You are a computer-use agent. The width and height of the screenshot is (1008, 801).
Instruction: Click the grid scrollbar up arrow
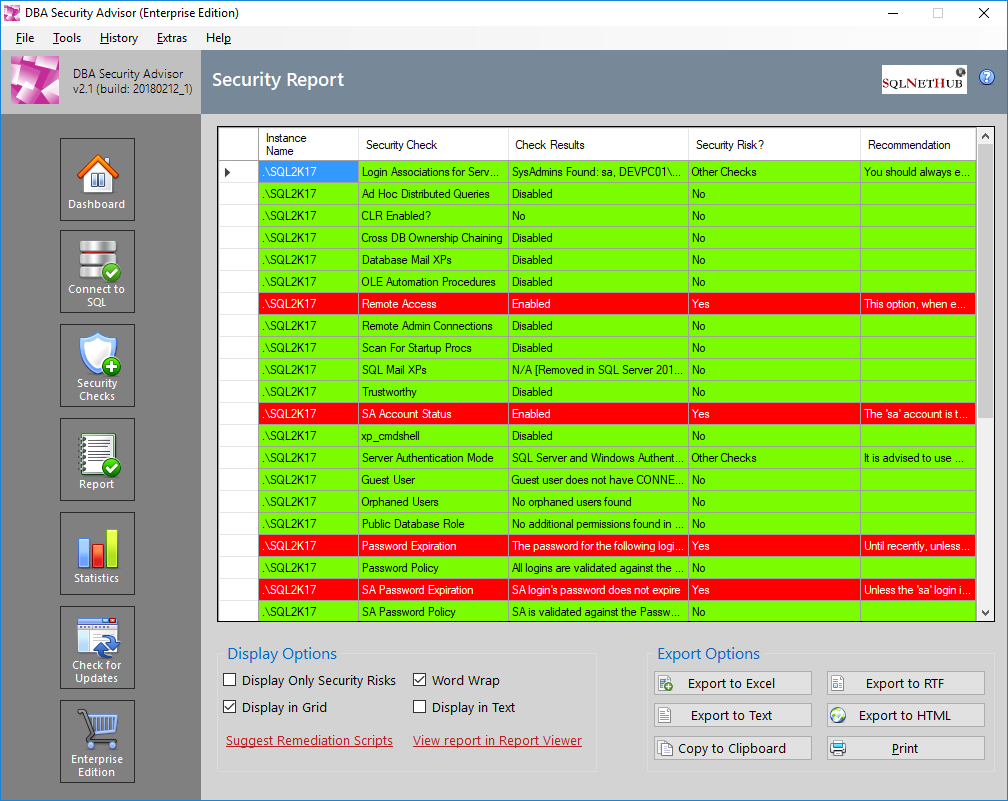[x=985, y=136]
